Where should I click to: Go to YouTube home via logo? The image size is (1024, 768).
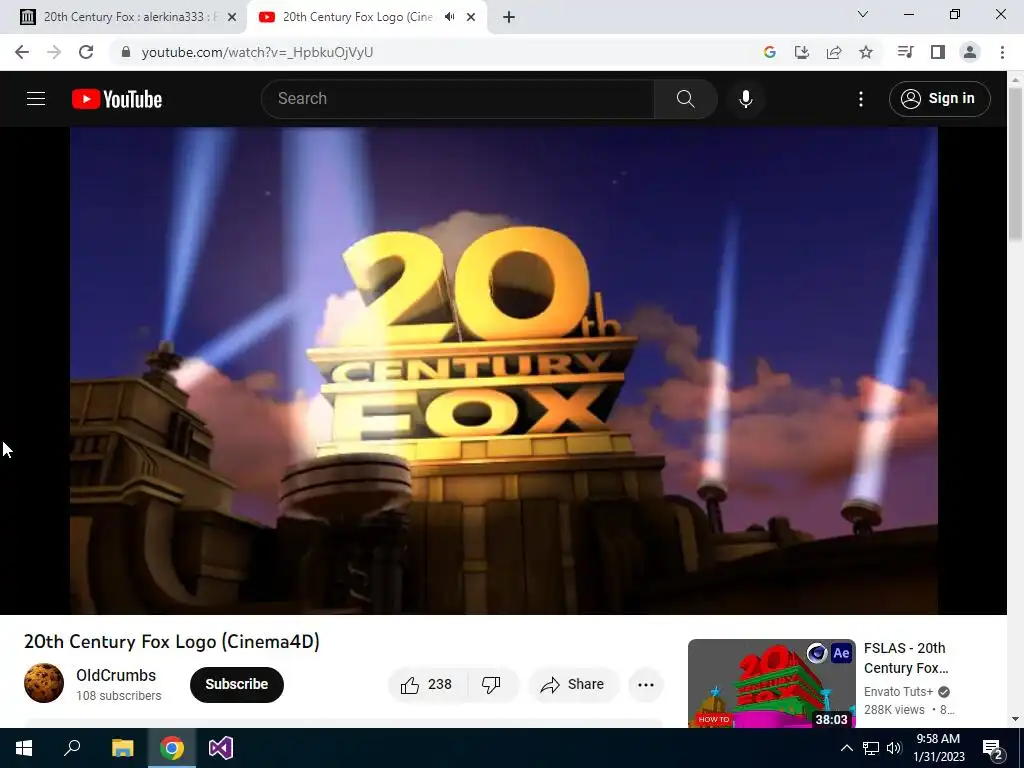pyautogui.click(x=117, y=99)
